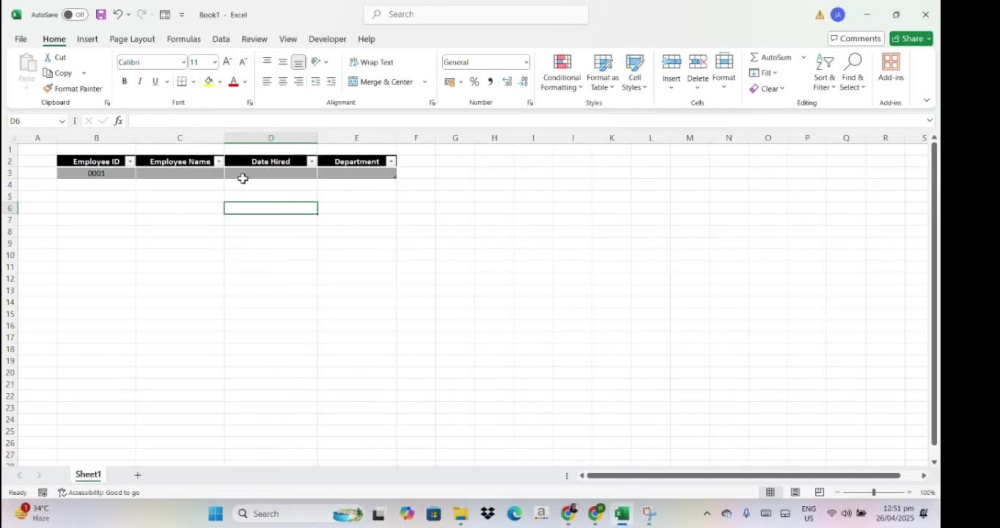Open the Borders icon
1000x528 pixels.
click(x=182, y=82)
